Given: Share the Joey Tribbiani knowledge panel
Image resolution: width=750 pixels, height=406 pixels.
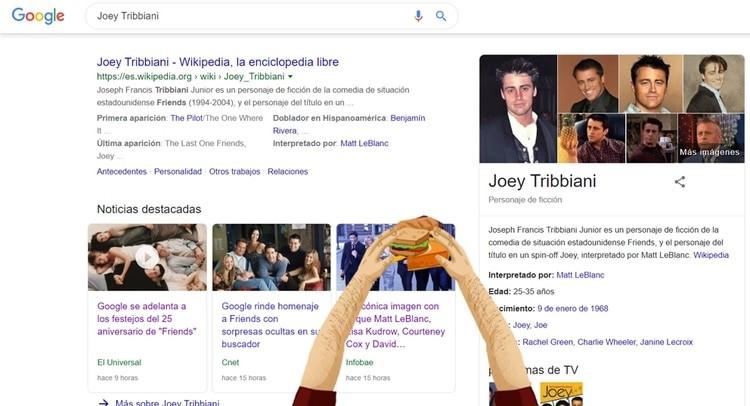Looking at the screenshot, I should coord(680,182).
